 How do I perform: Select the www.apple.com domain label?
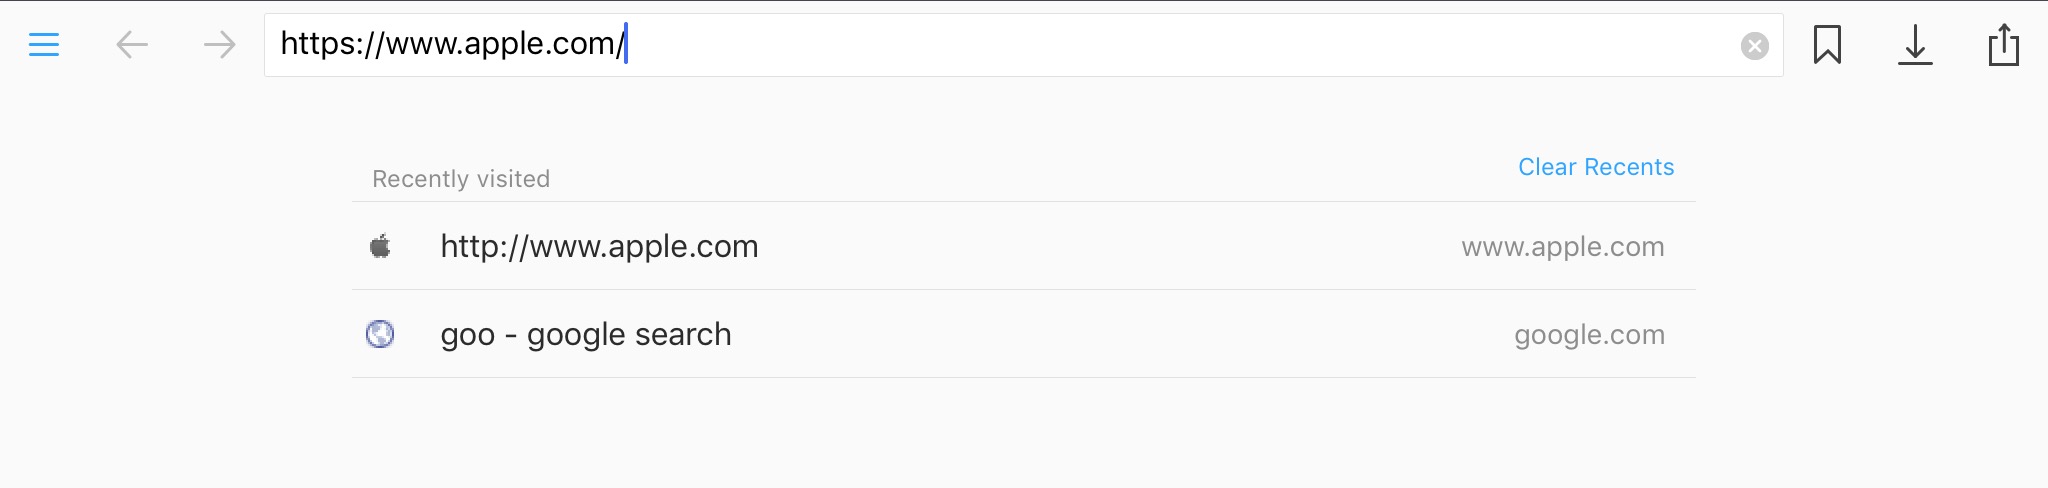click(x=1563, y=247)
